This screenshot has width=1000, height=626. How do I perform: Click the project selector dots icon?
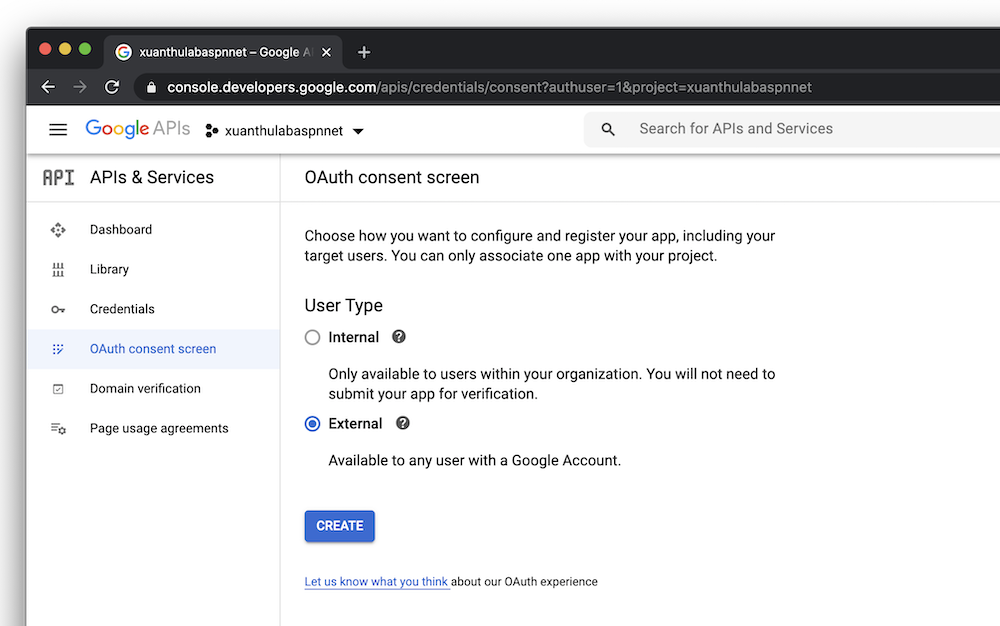point(212,131)
